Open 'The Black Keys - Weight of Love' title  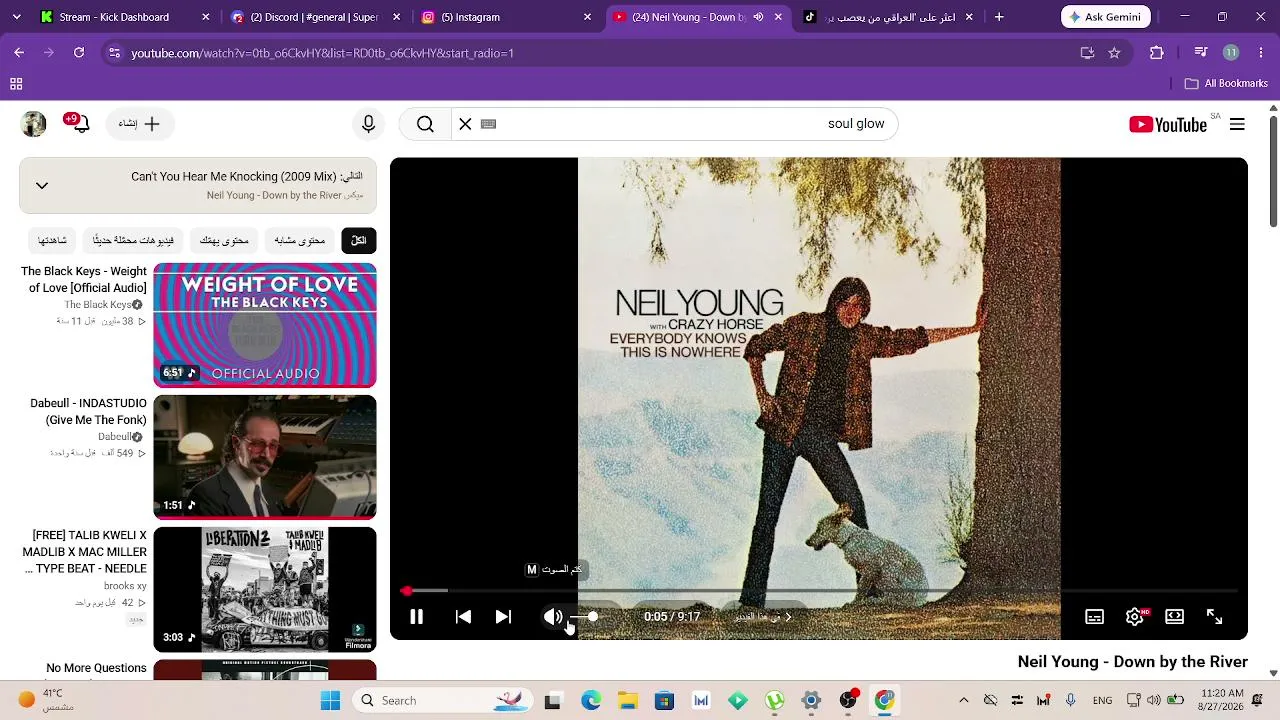84,280
